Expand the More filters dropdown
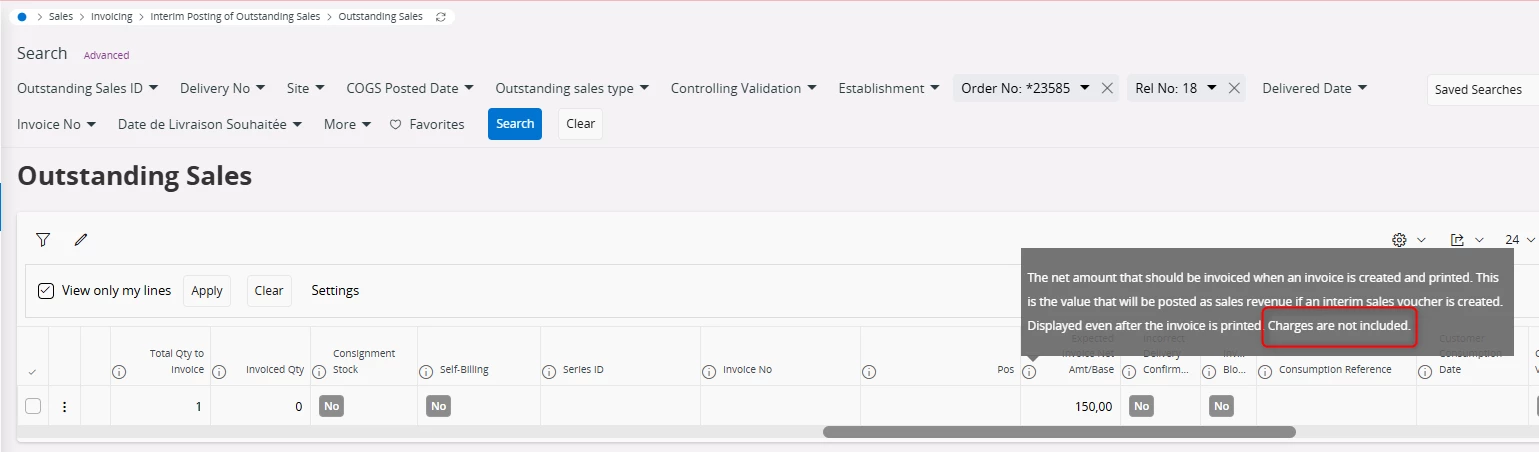Image resolution: width=1539 pixels, height=452 pixels. (347, 124)
